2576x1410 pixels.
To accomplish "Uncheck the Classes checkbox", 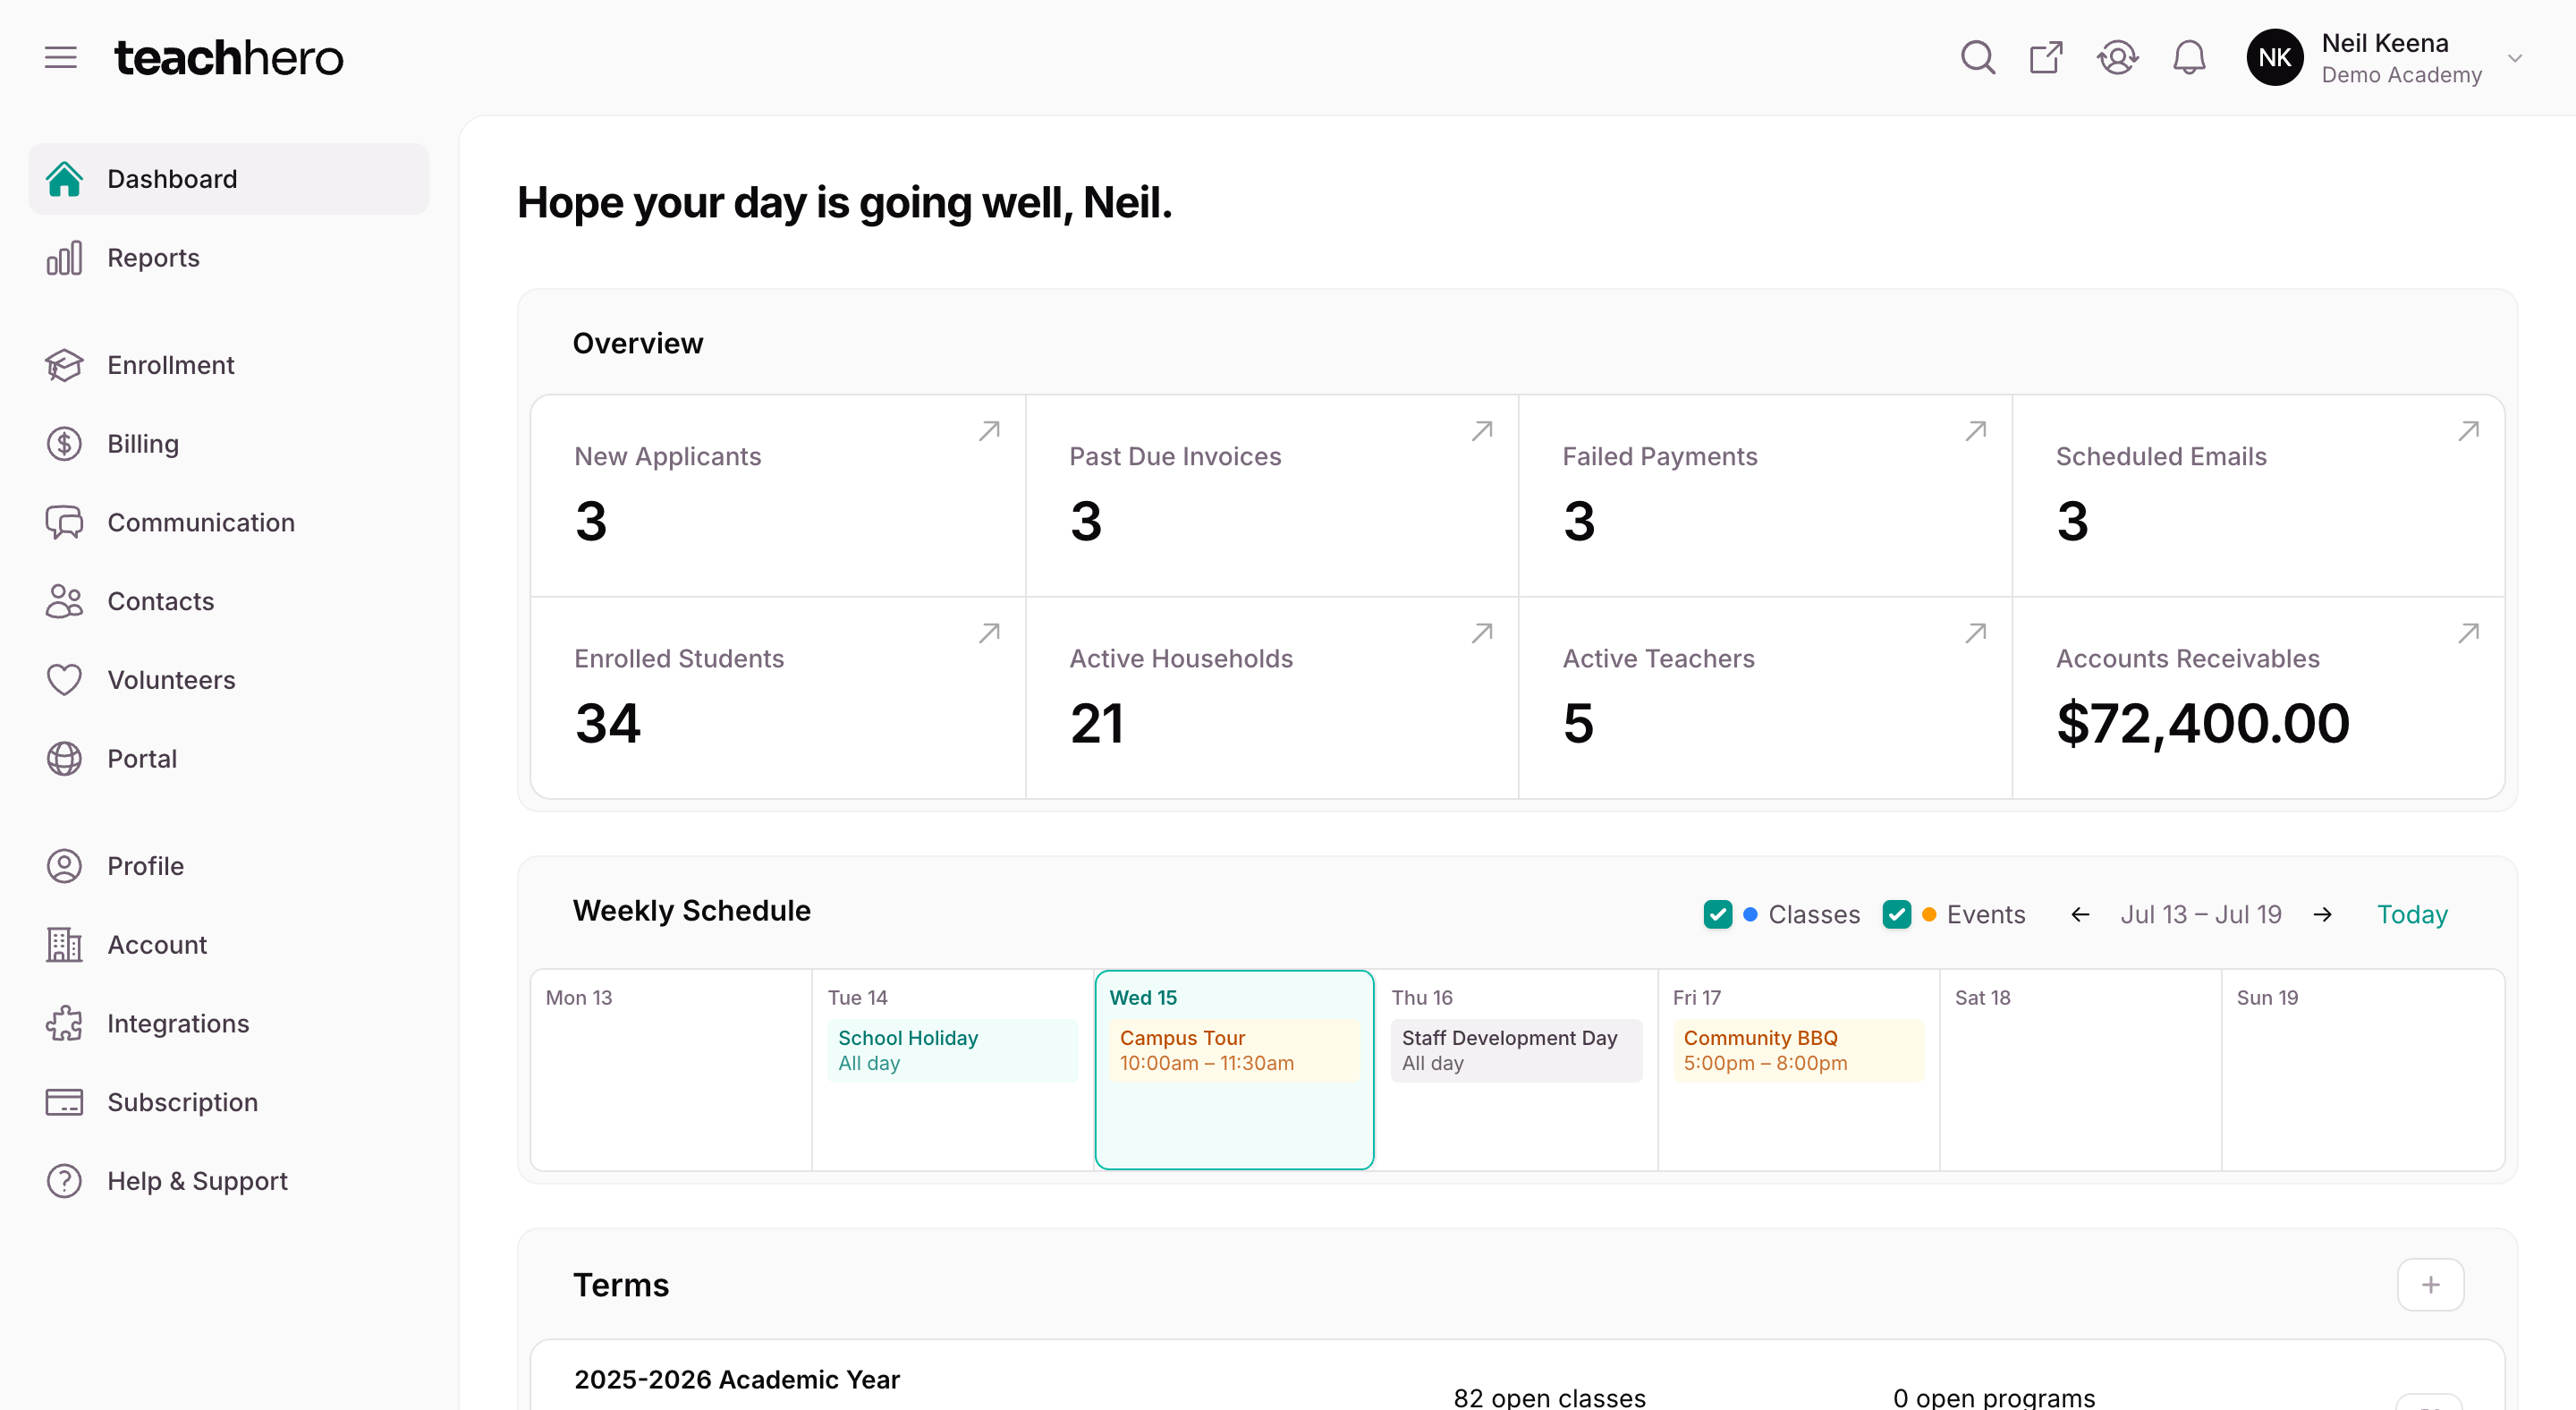I will 1718,914.
